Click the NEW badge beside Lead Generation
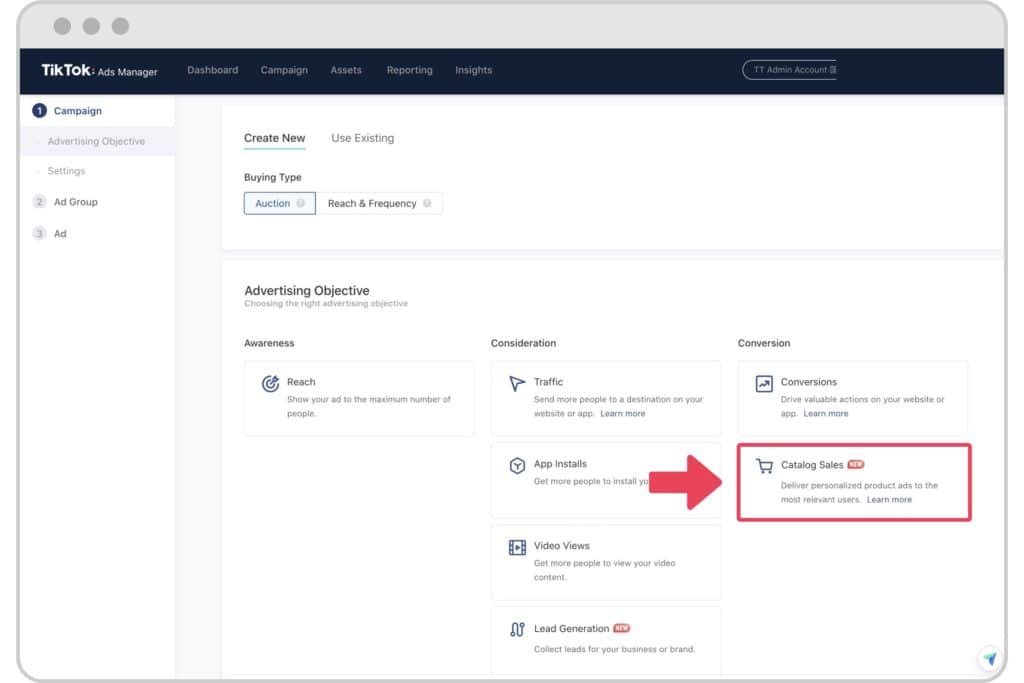1024x683 pixels. coord(621,628)
